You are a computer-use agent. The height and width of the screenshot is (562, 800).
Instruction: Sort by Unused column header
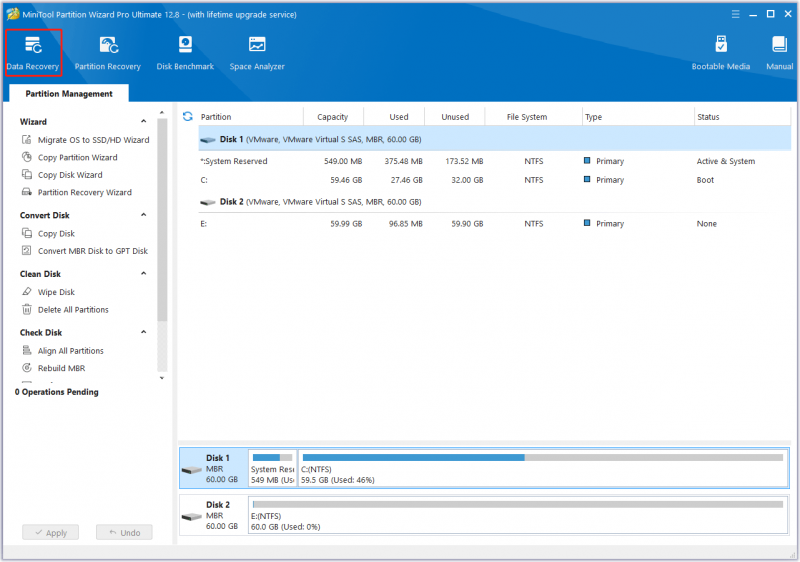[455, 117]
